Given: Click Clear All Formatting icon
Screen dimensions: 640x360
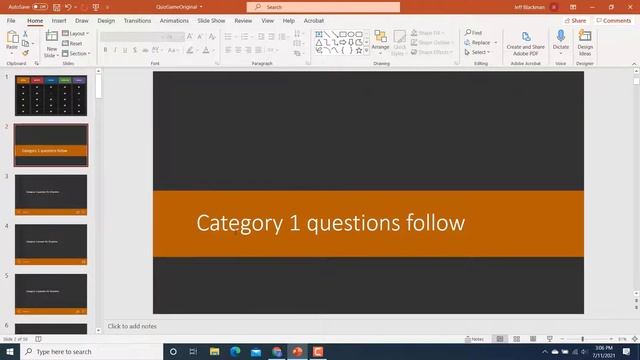Looking at the screenshot, I should point(212,37).
